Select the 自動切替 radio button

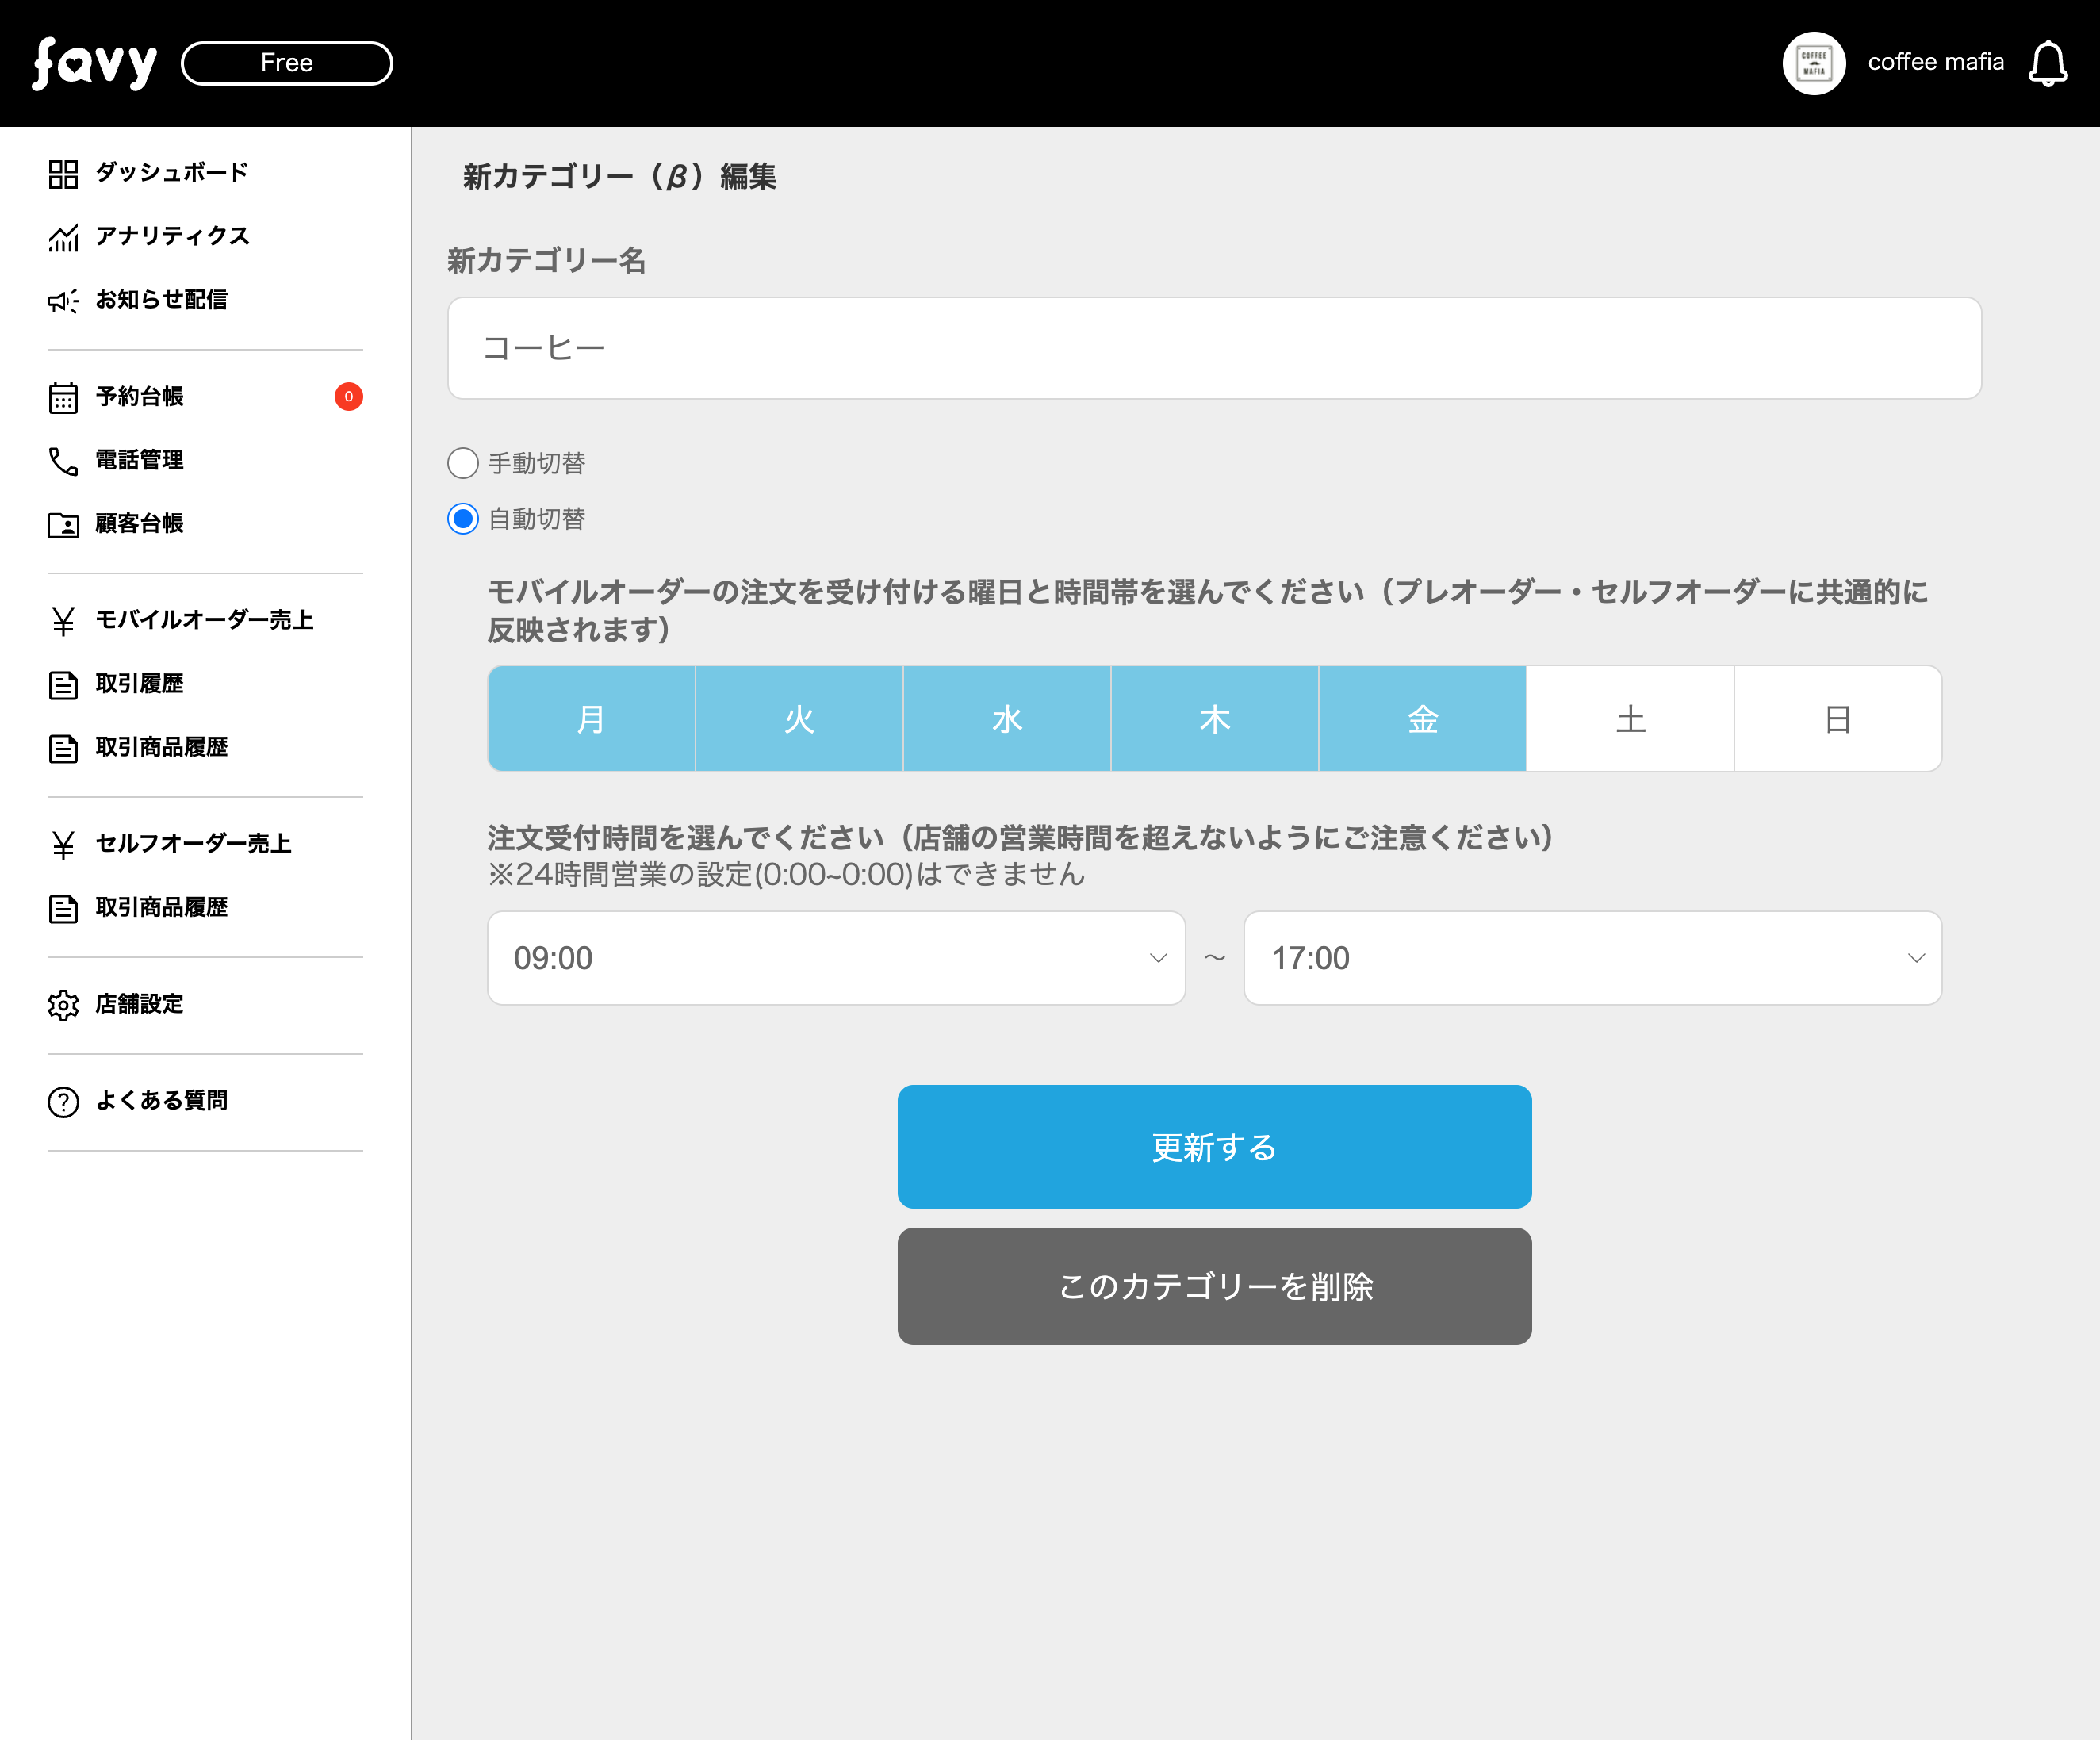click(463, 519)
